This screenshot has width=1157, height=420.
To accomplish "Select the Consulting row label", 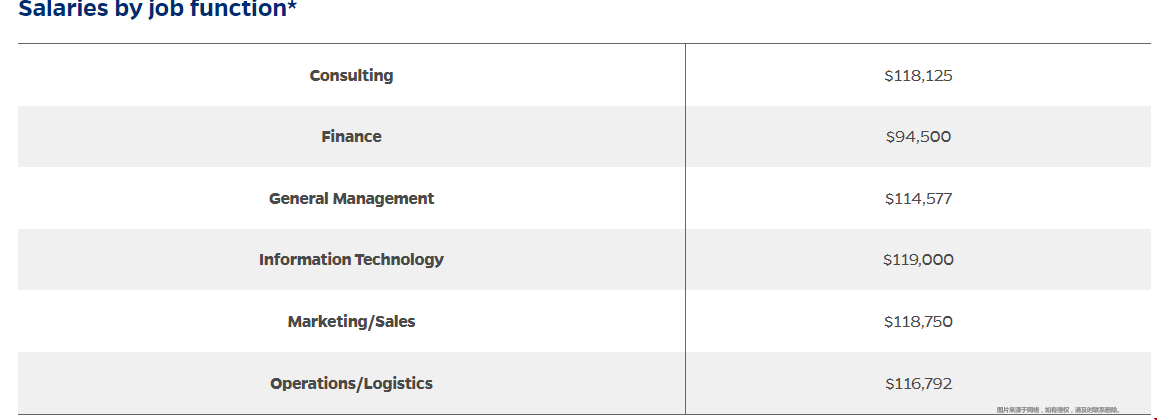I will (x=351, y=75).
